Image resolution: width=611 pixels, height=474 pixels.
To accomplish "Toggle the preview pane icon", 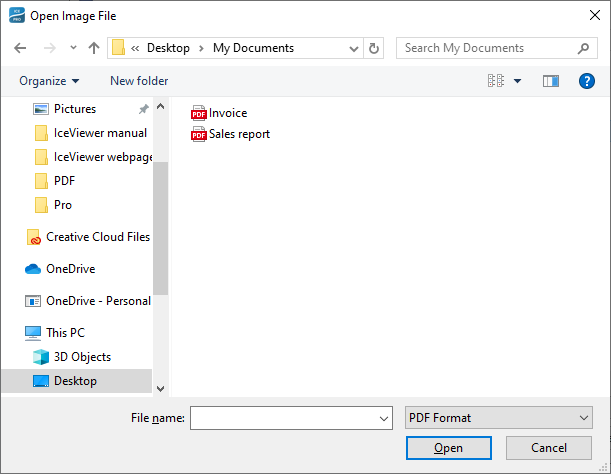I will tap(551, 81).
